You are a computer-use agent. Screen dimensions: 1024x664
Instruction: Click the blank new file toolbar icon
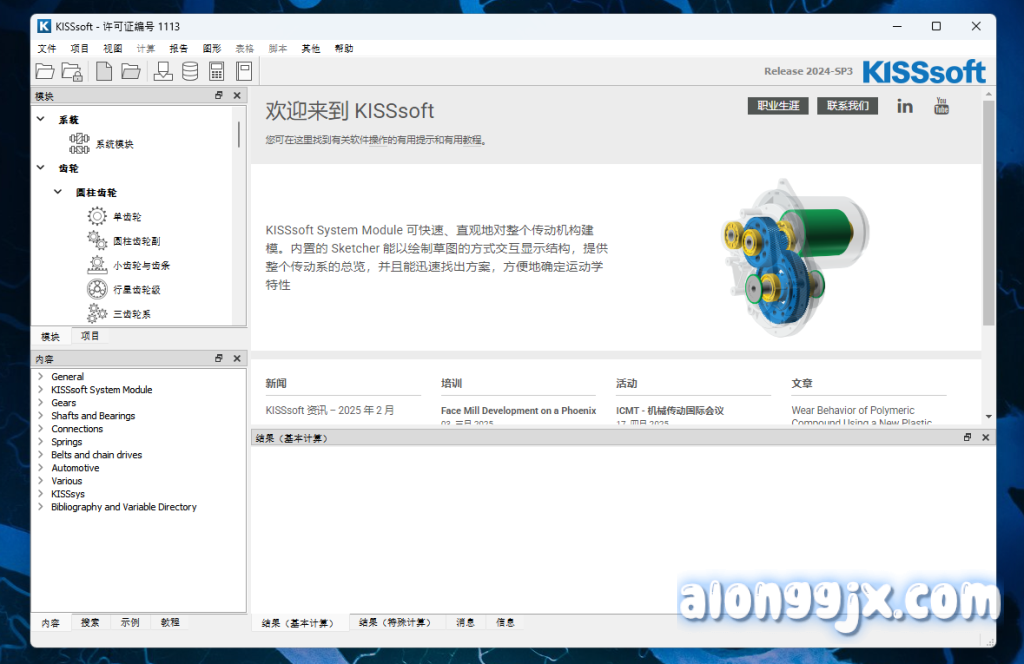pos(104,71)
